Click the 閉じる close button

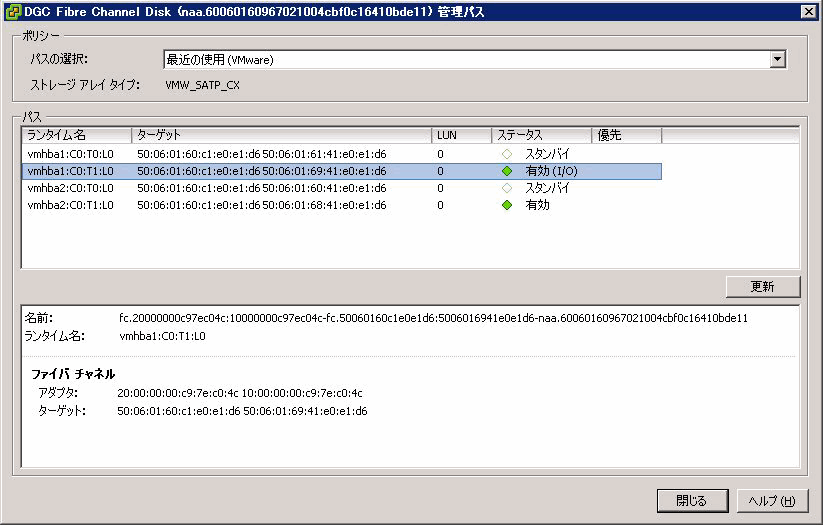(x=692, y=501)
